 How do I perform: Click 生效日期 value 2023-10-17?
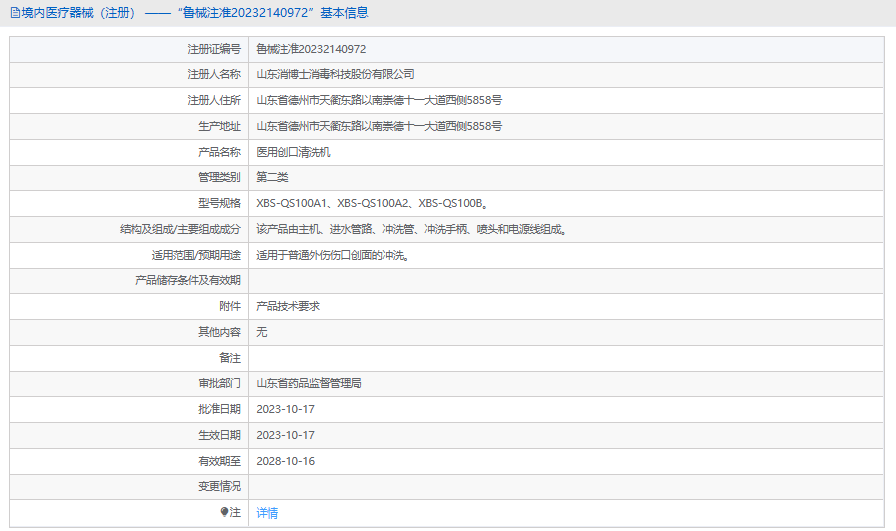coord(285,435)
